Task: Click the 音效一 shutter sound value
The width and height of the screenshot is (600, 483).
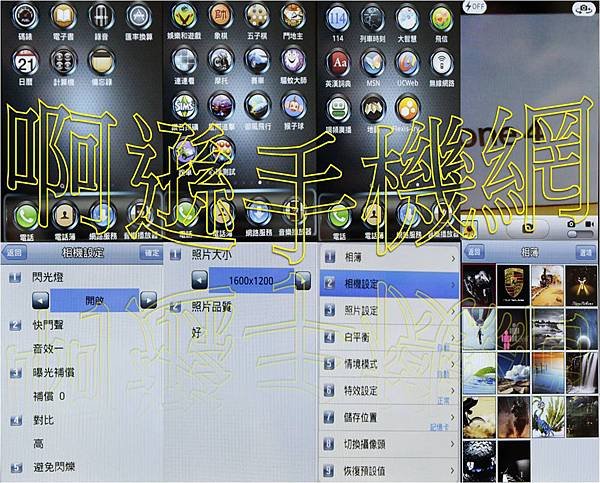Action: [x=47, y=349]
